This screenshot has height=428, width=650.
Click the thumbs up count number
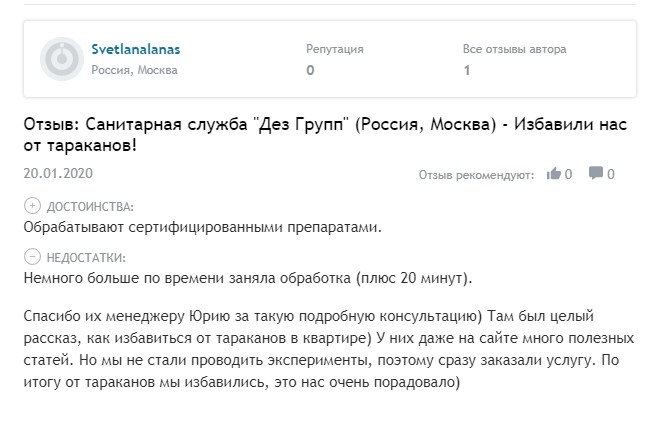point(569,174)
